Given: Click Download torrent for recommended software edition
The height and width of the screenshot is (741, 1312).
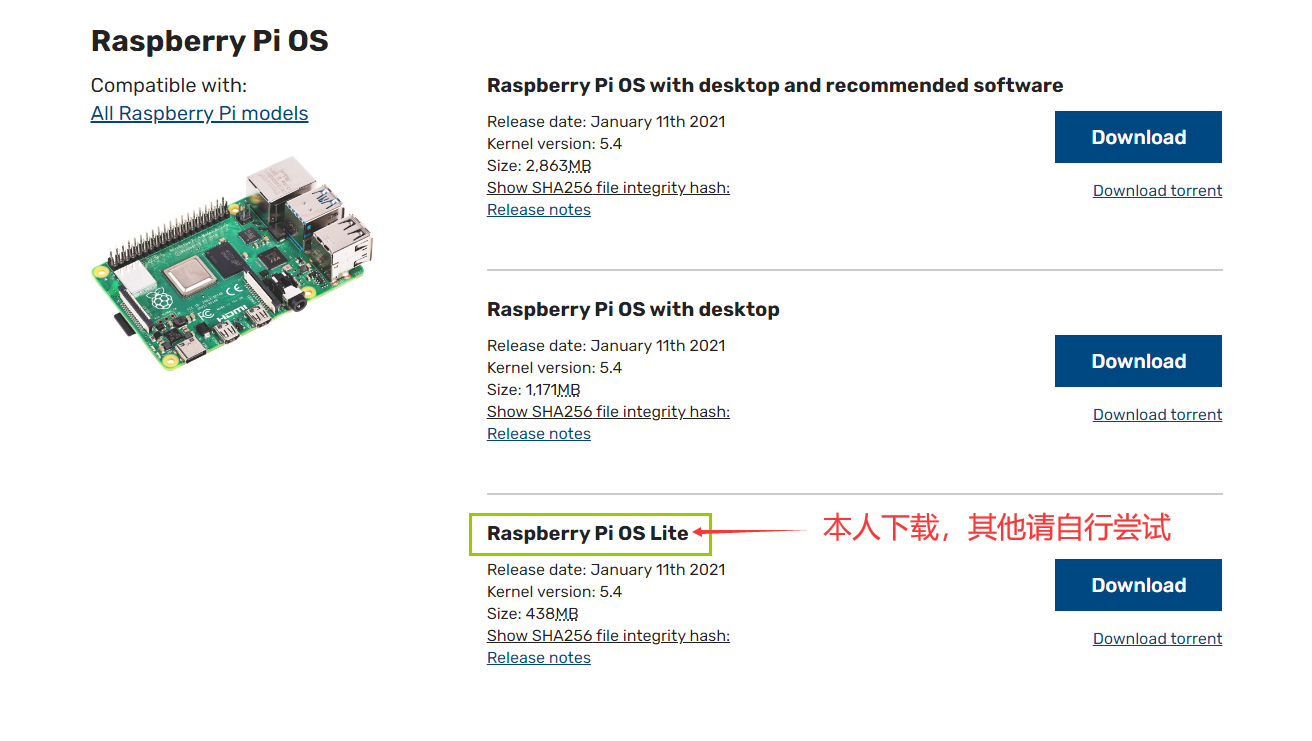Looking at the screenshot, I should point(1157,190).
